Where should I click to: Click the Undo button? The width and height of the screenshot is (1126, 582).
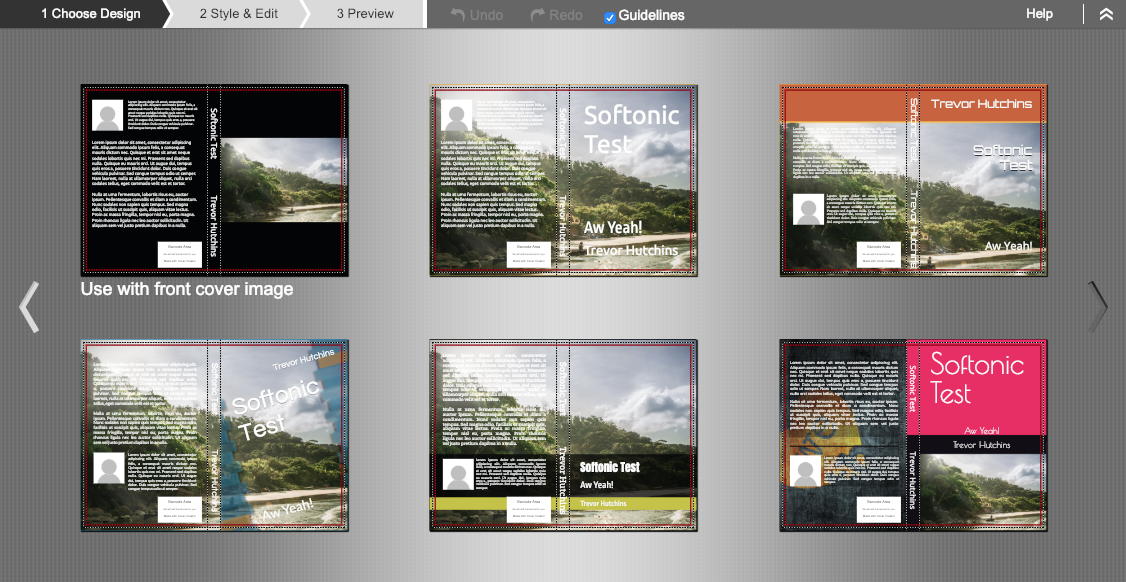pos(477,15)
